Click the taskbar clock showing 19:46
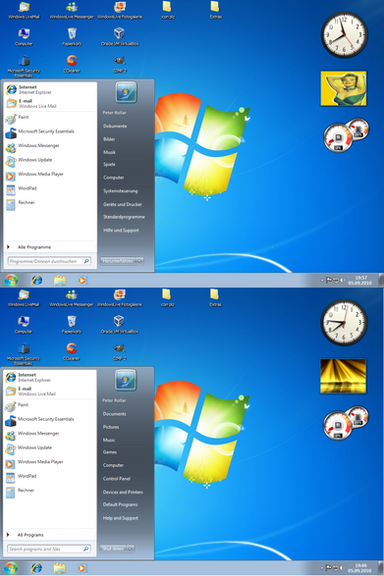Screen dimensions: 384x576 point(360,568)
